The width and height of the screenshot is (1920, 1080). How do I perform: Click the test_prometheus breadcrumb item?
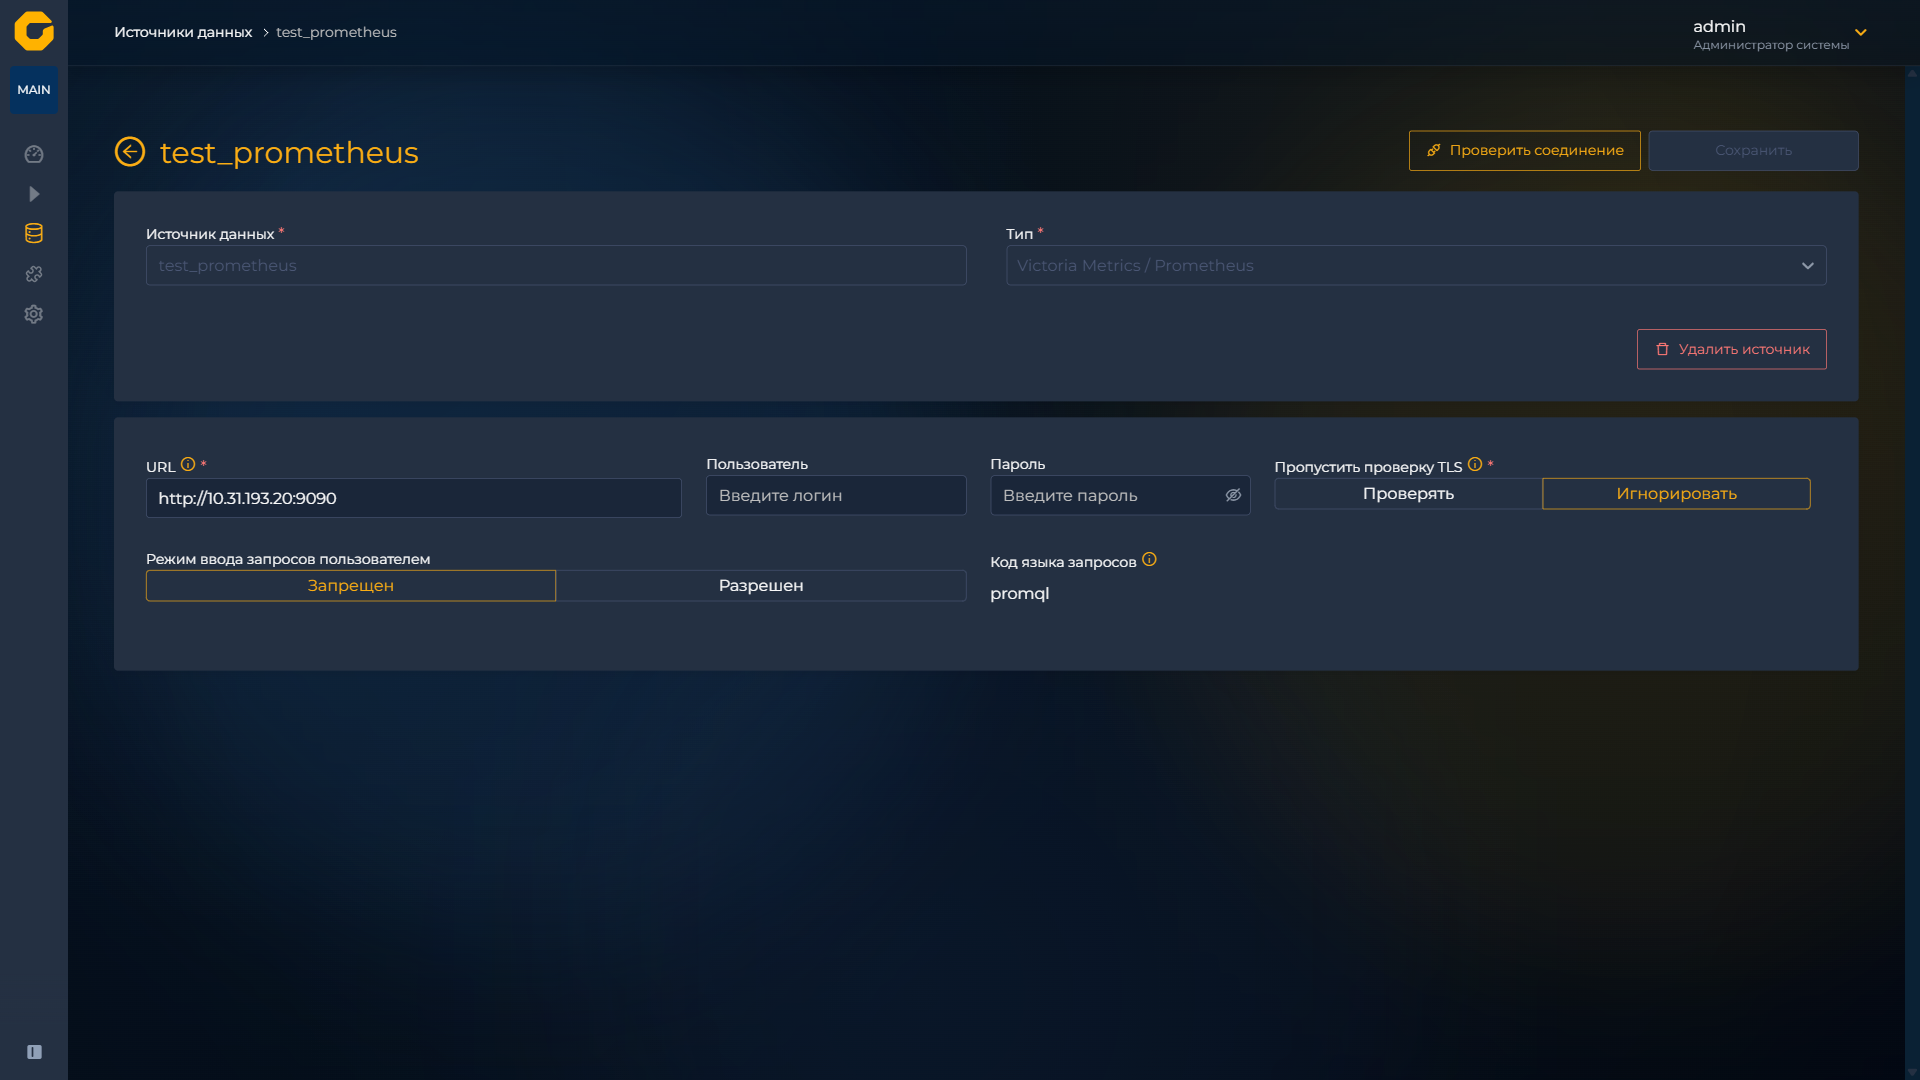click(336, 33)
